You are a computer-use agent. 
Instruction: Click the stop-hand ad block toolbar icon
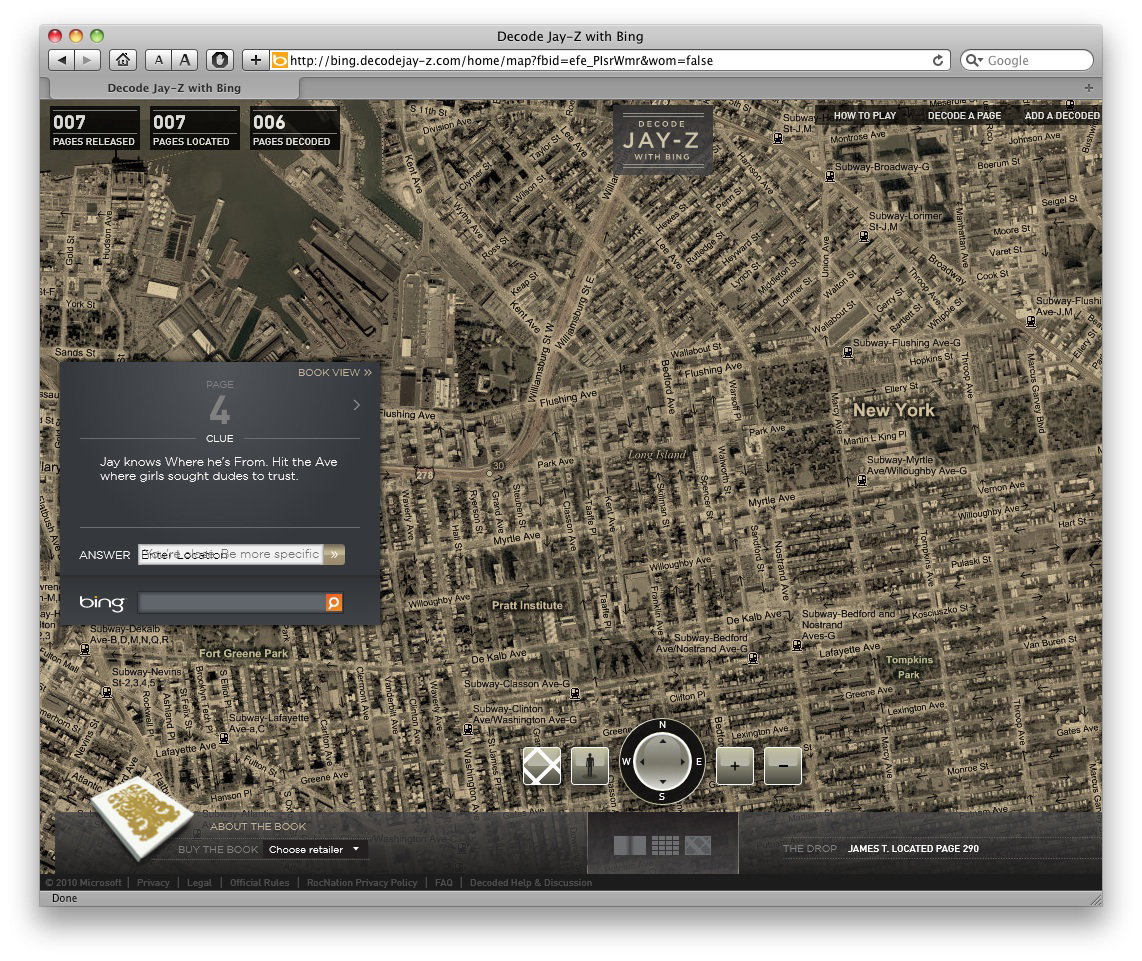coord(220,60)
